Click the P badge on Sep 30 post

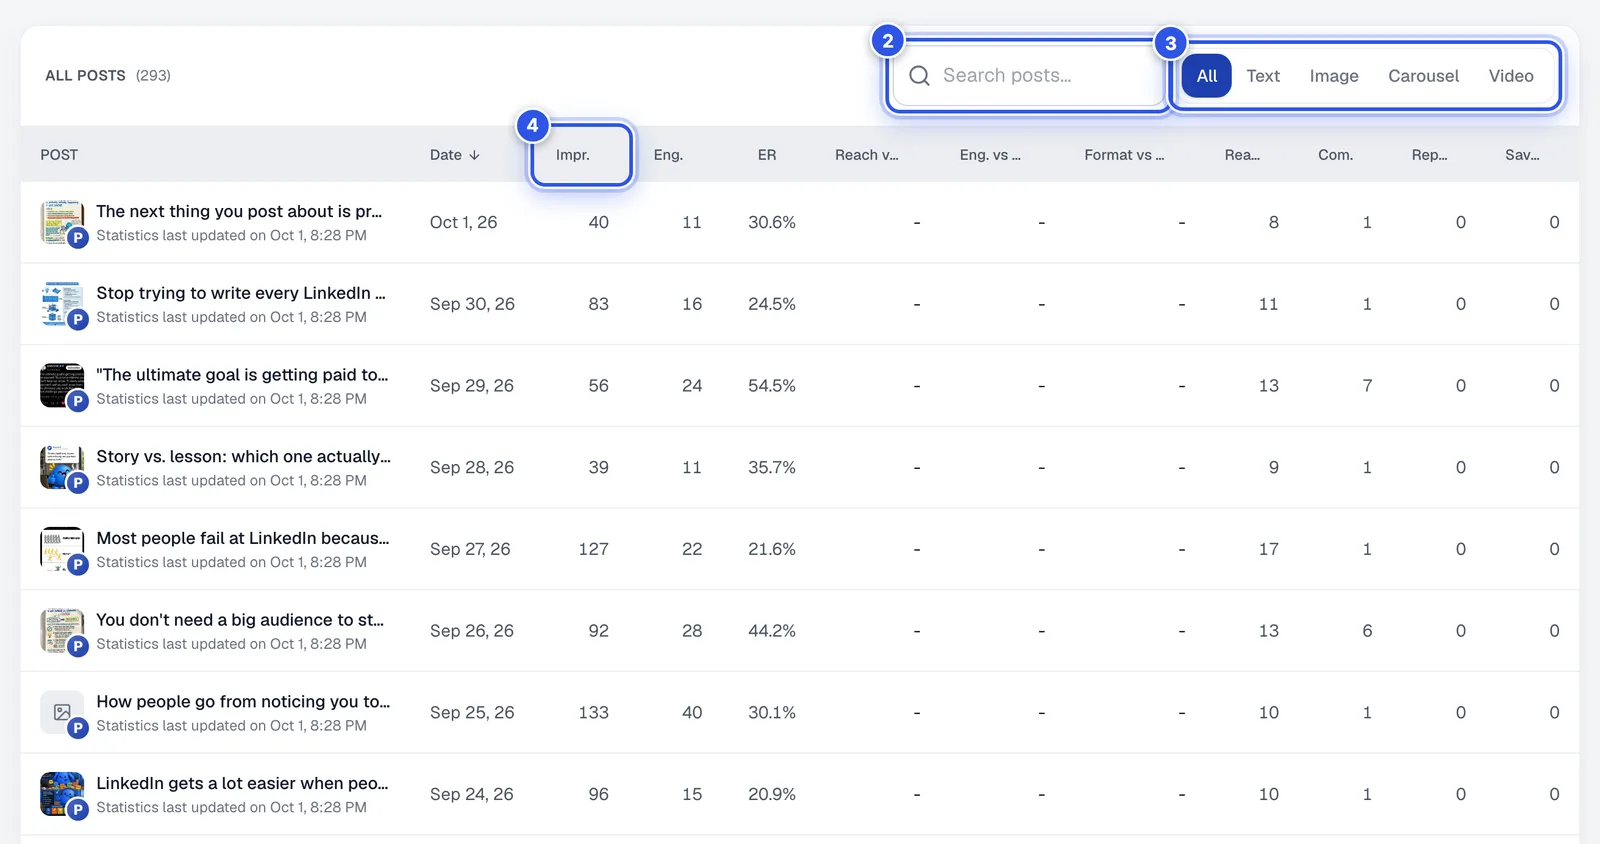click(78, 319)
